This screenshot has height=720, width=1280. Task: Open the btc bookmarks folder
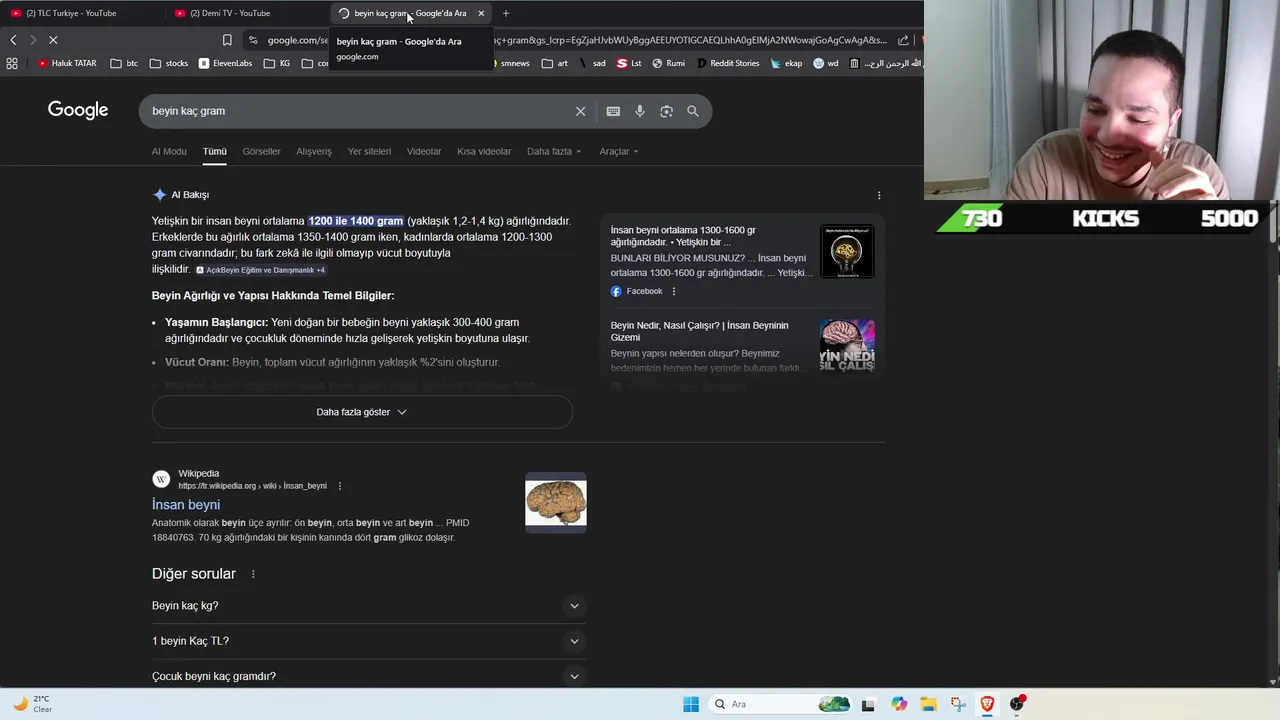point(124,63)
